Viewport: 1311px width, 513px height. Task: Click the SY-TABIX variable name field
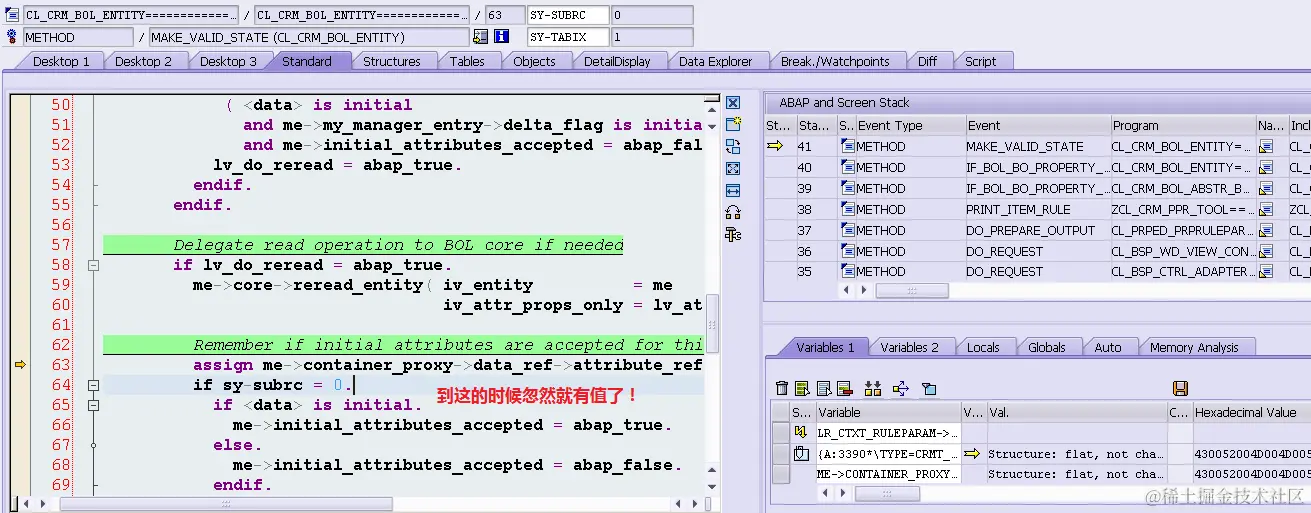click(x=568, y=37)
